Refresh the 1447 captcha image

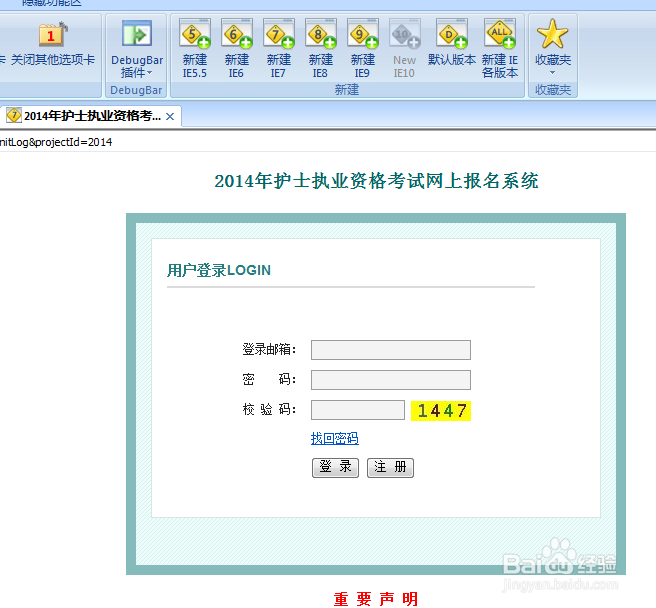[x=441, y=410]
